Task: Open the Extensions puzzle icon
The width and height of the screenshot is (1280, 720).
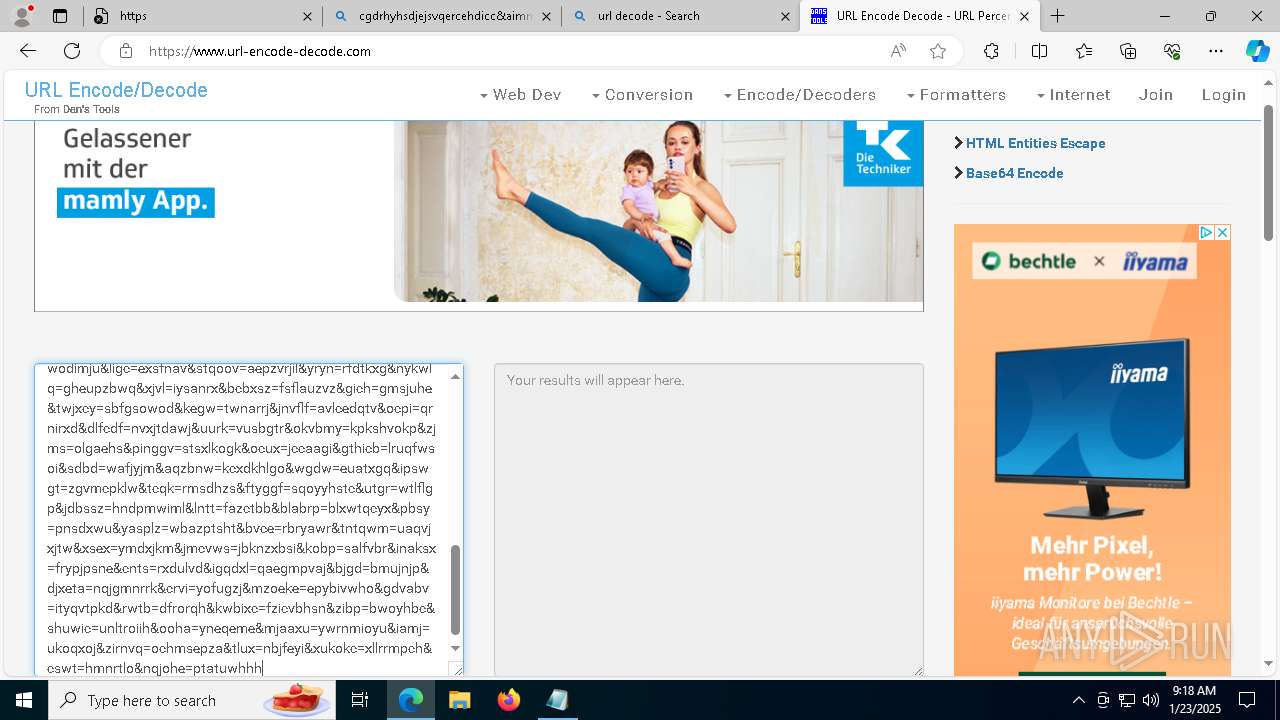Action: pos(991,51)
